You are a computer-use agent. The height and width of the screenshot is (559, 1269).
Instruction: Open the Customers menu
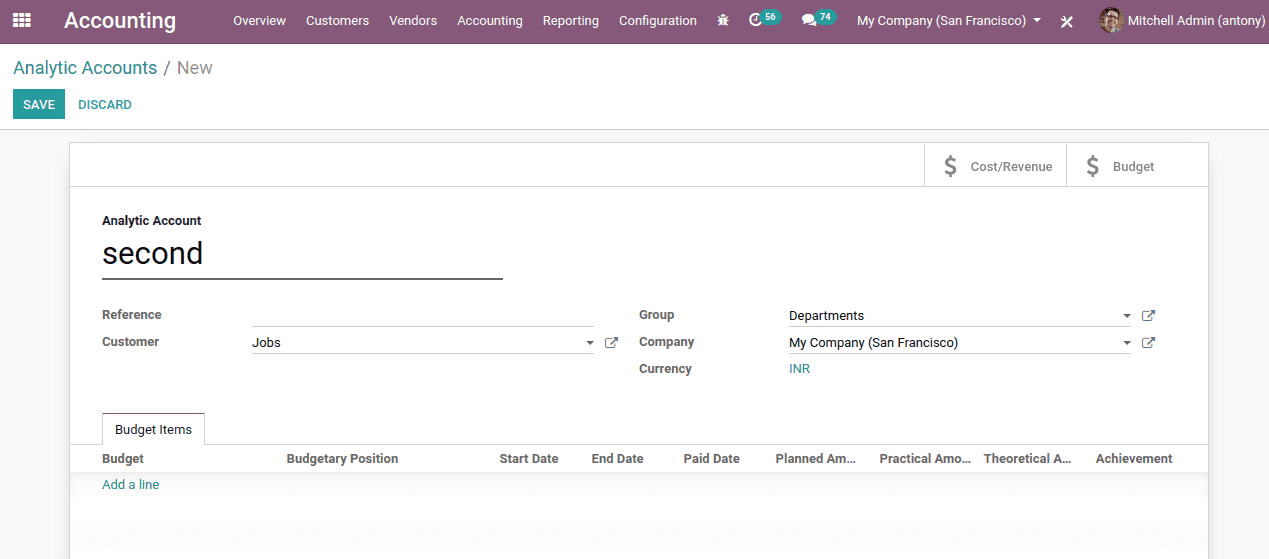click(337, 20)
